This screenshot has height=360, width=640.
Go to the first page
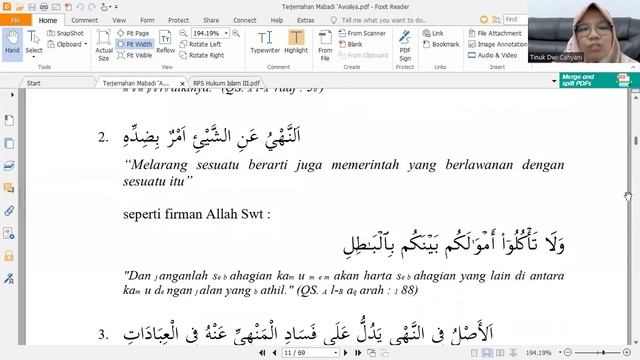(x=262, y=353)
